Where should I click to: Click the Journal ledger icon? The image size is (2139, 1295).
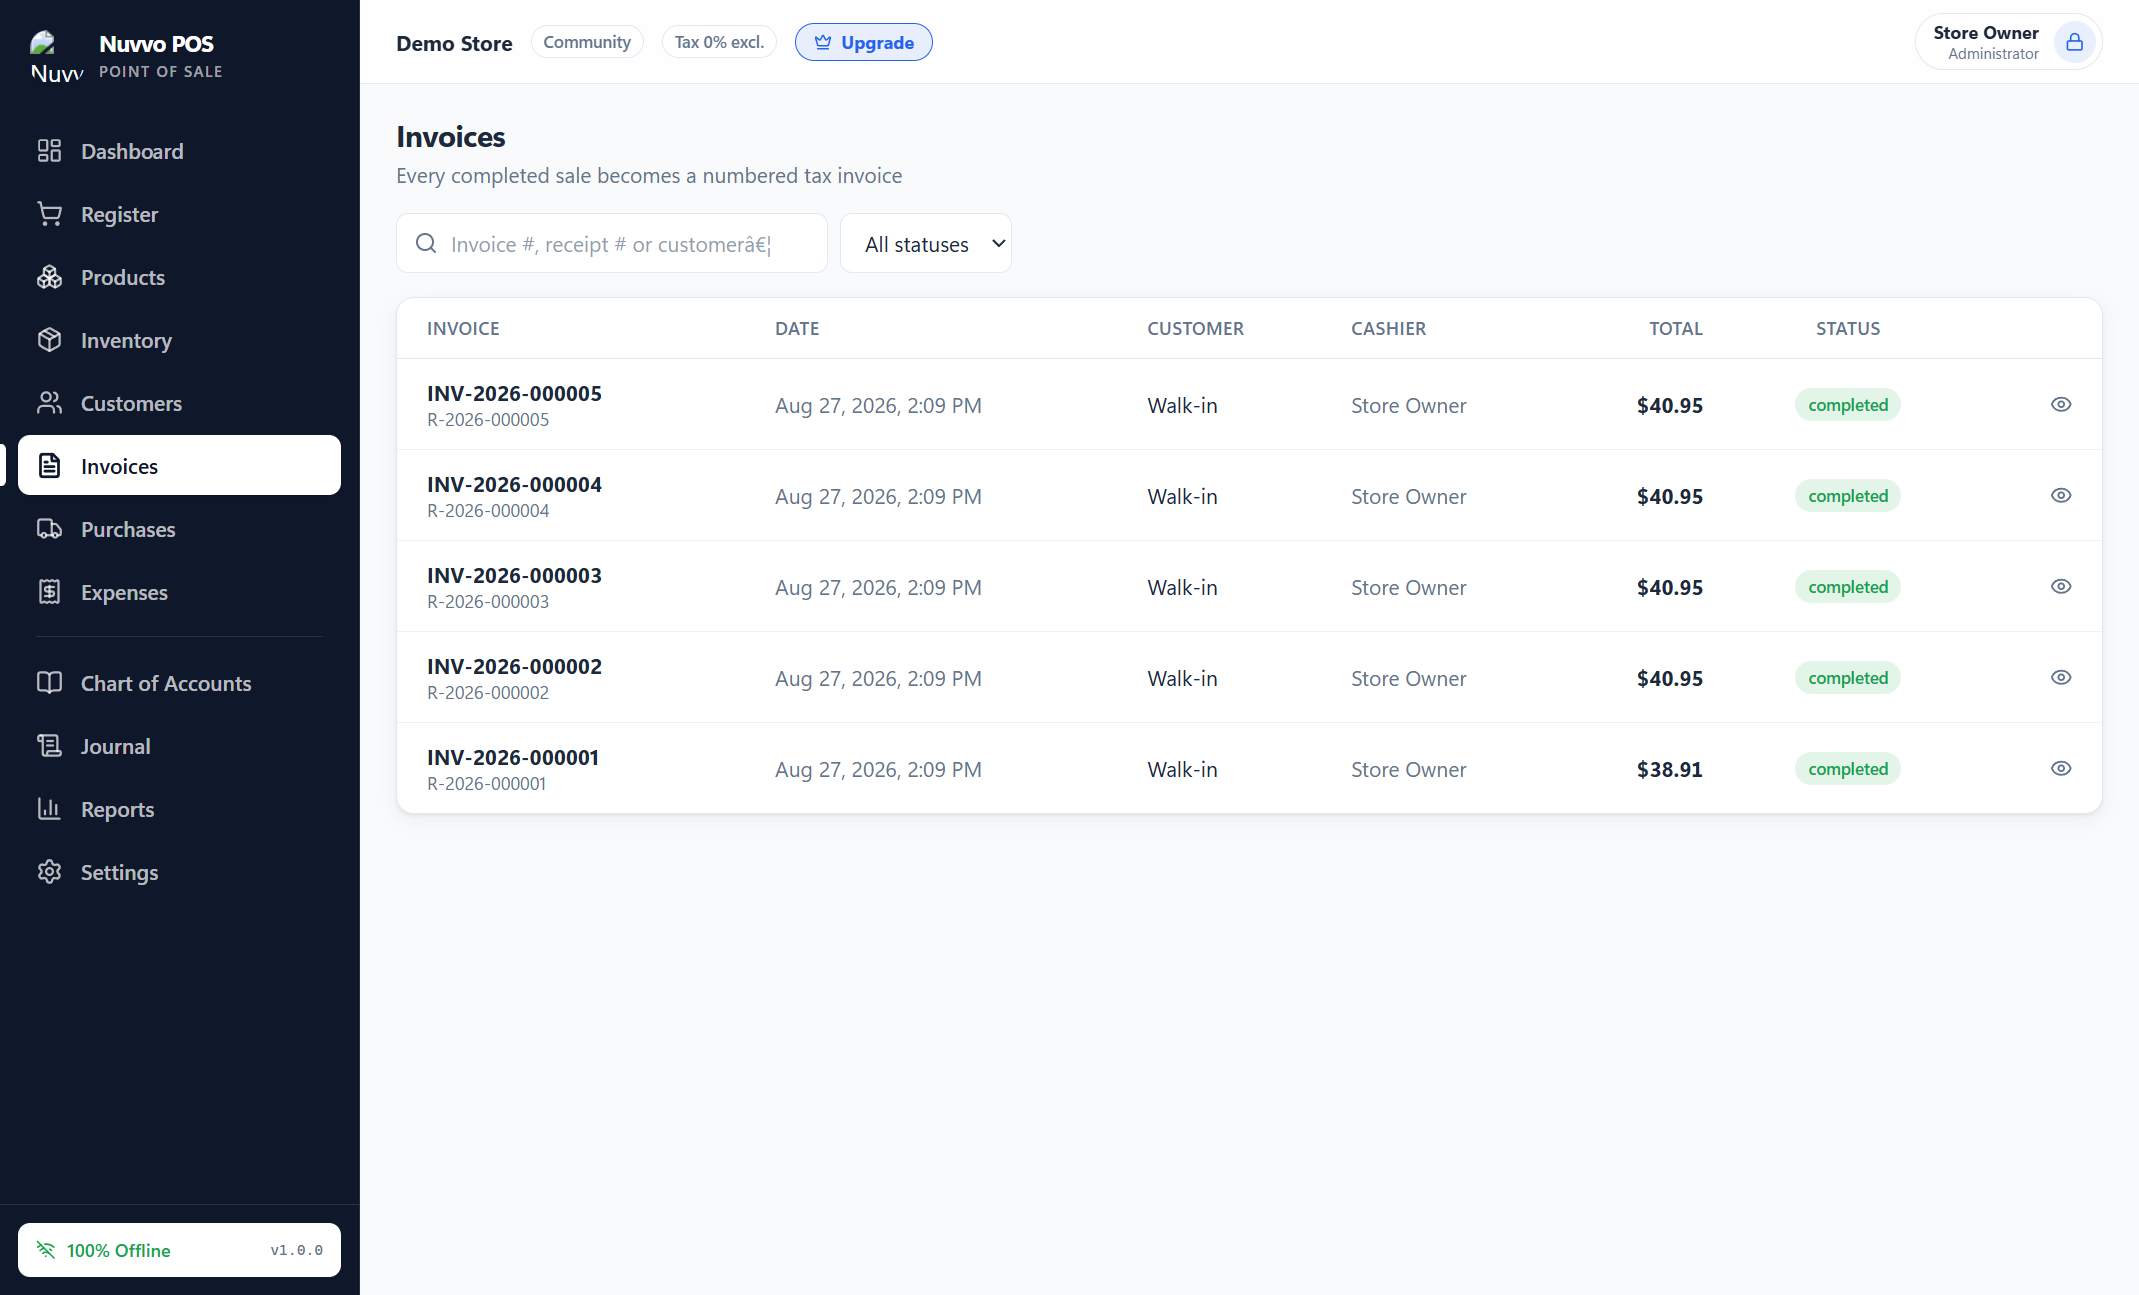coord(49,746)
